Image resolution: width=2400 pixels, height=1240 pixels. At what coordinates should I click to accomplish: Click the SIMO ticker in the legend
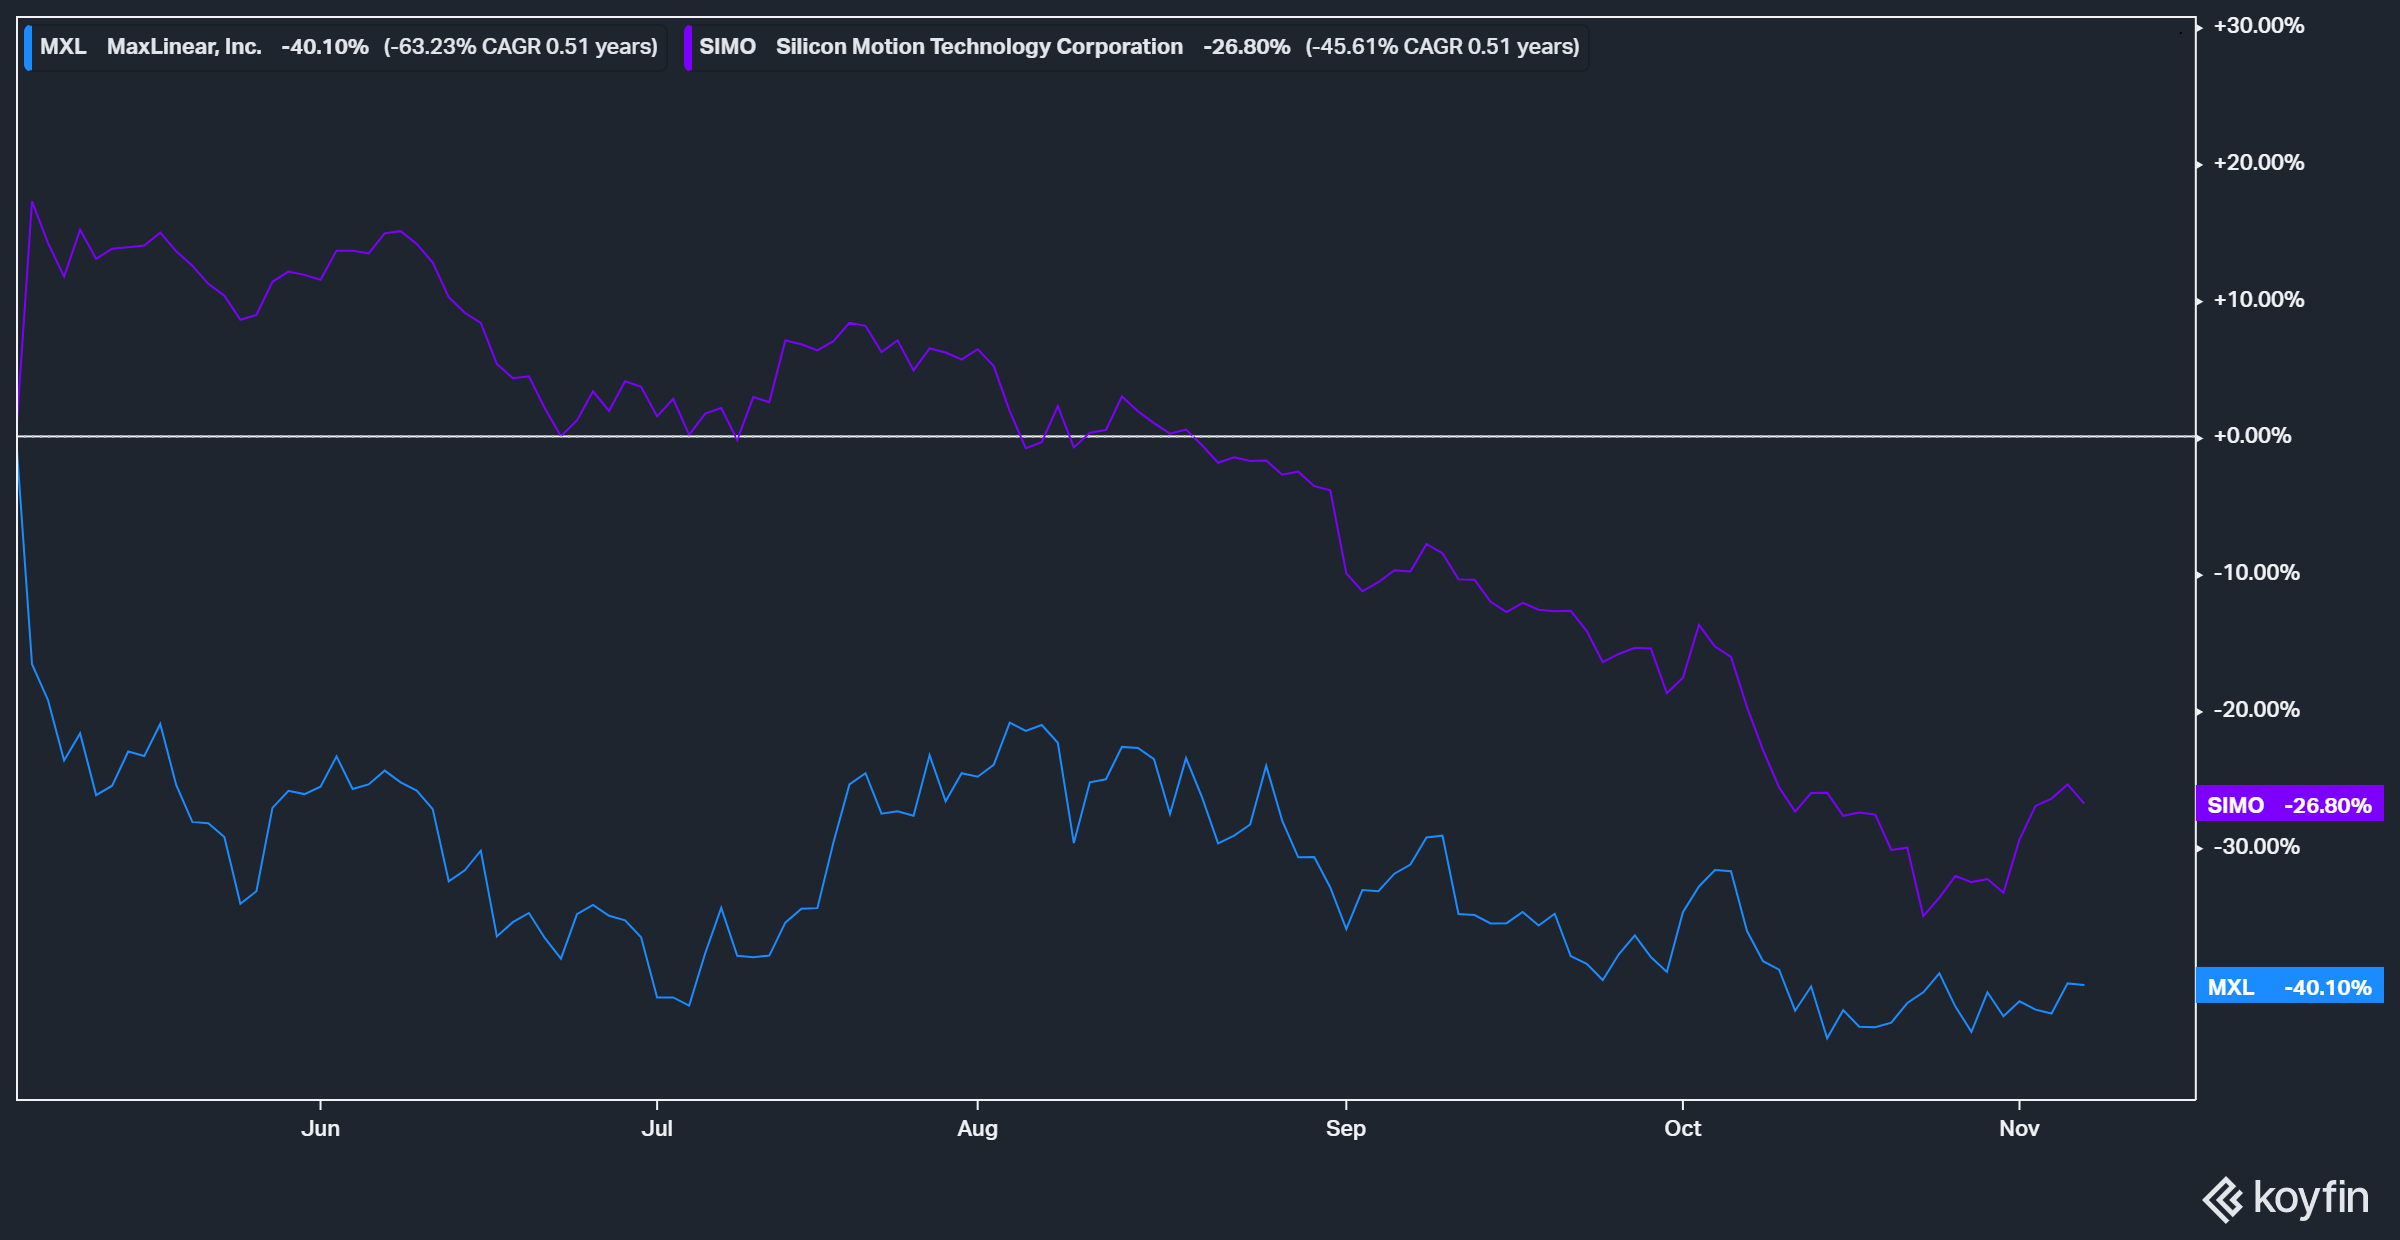727,47
